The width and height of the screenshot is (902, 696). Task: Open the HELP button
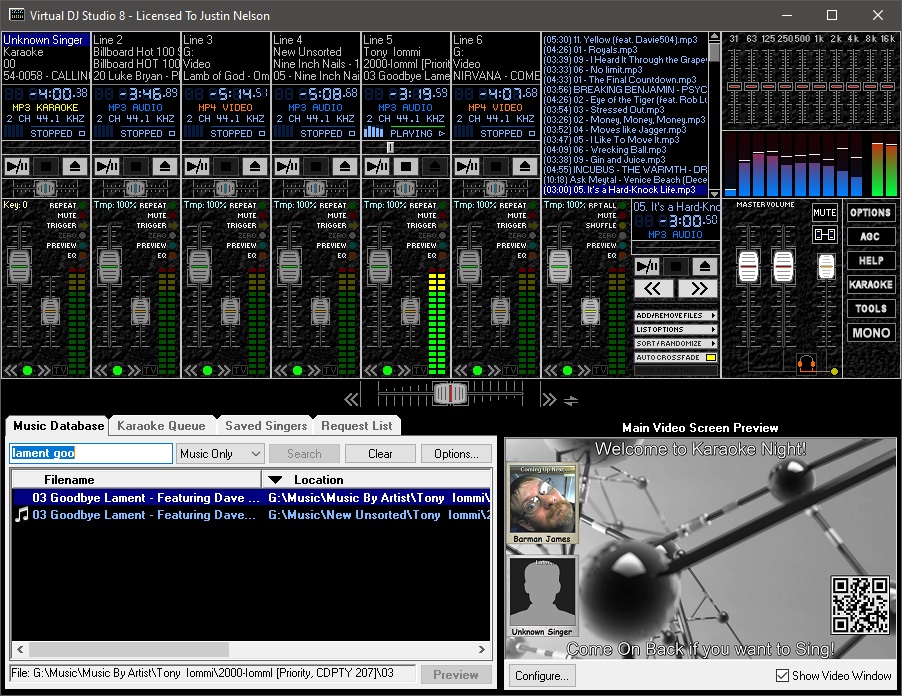point(870,261)
